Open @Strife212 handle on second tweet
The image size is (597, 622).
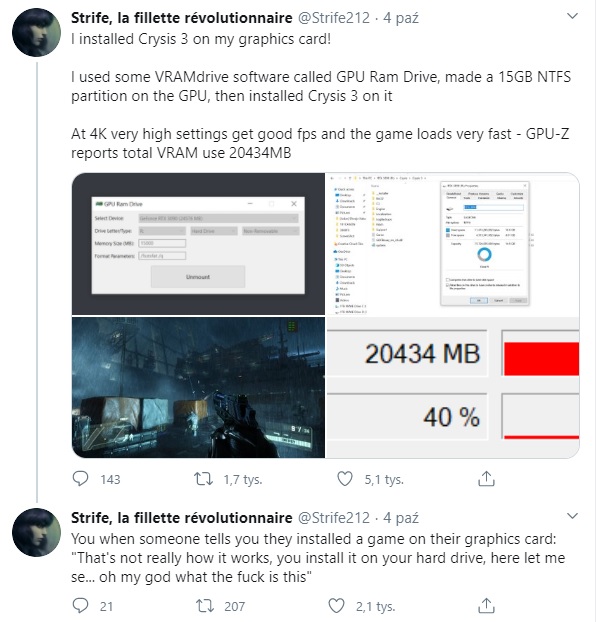coord(334,518)
